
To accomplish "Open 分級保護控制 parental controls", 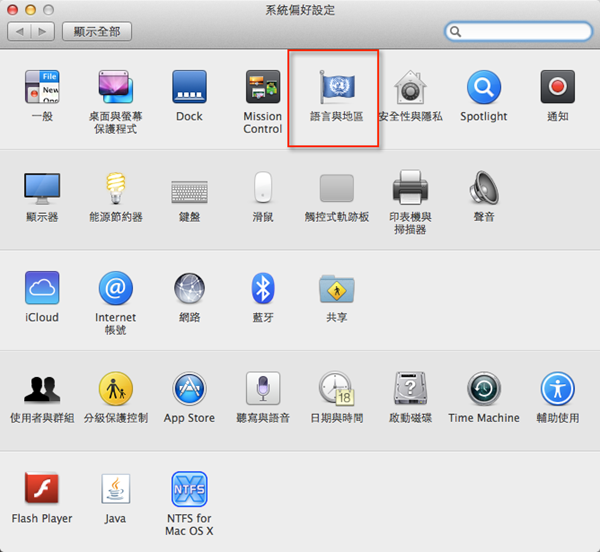I will pos(116,389).
